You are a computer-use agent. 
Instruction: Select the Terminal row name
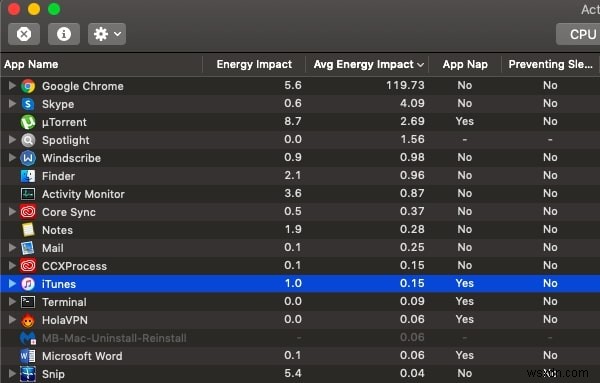[64, 302]
